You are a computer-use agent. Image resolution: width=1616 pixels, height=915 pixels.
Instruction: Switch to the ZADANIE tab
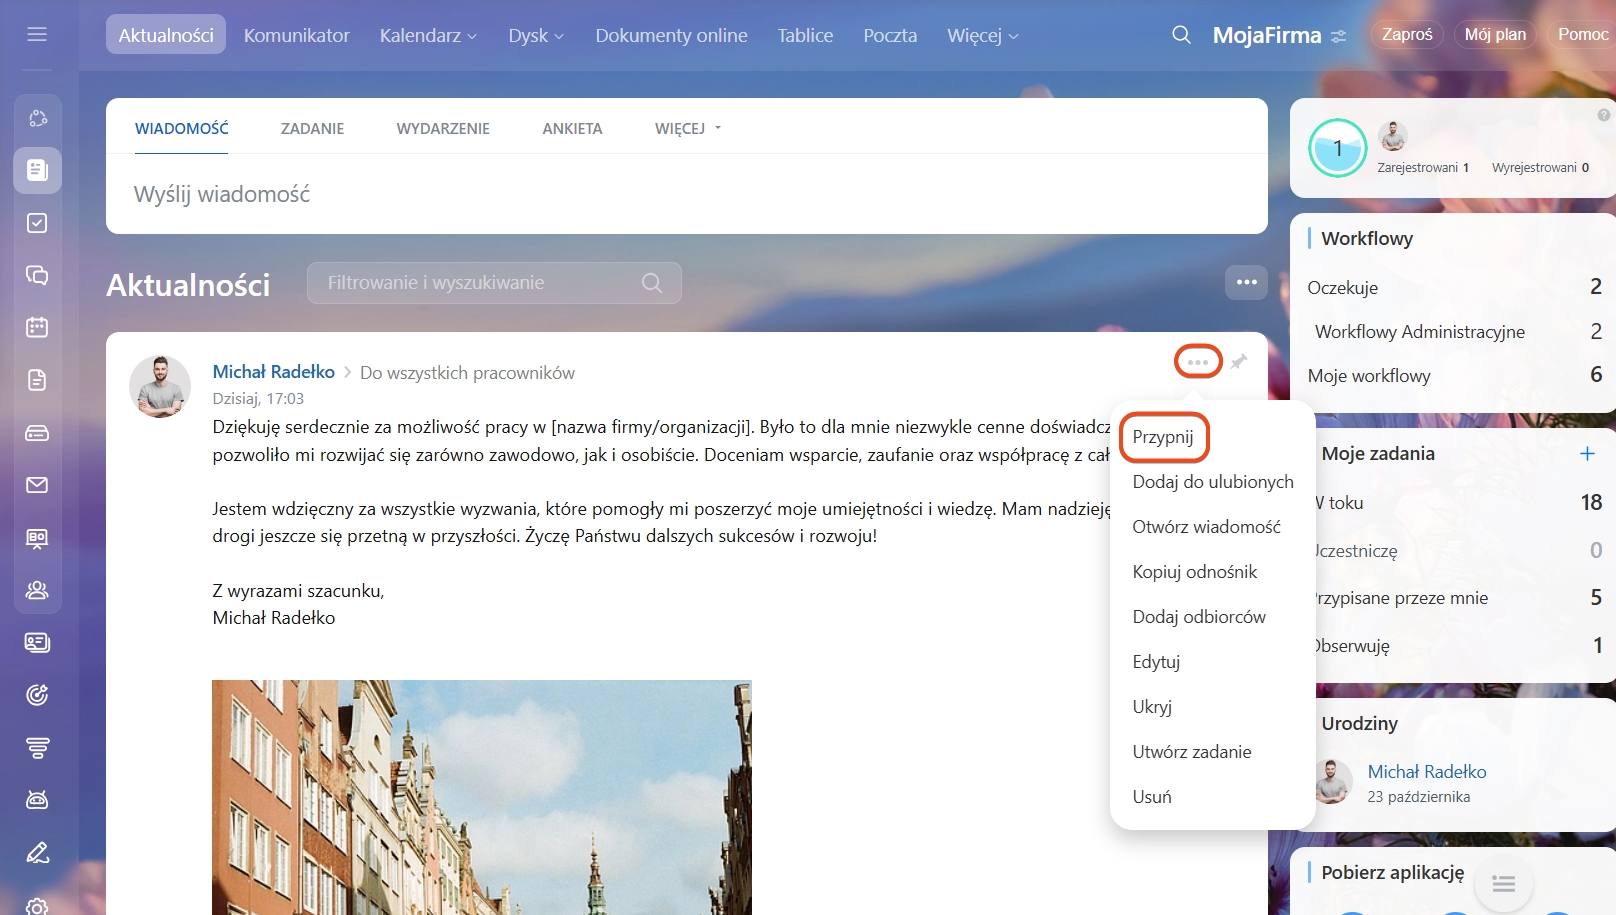(x=312, y=128)
